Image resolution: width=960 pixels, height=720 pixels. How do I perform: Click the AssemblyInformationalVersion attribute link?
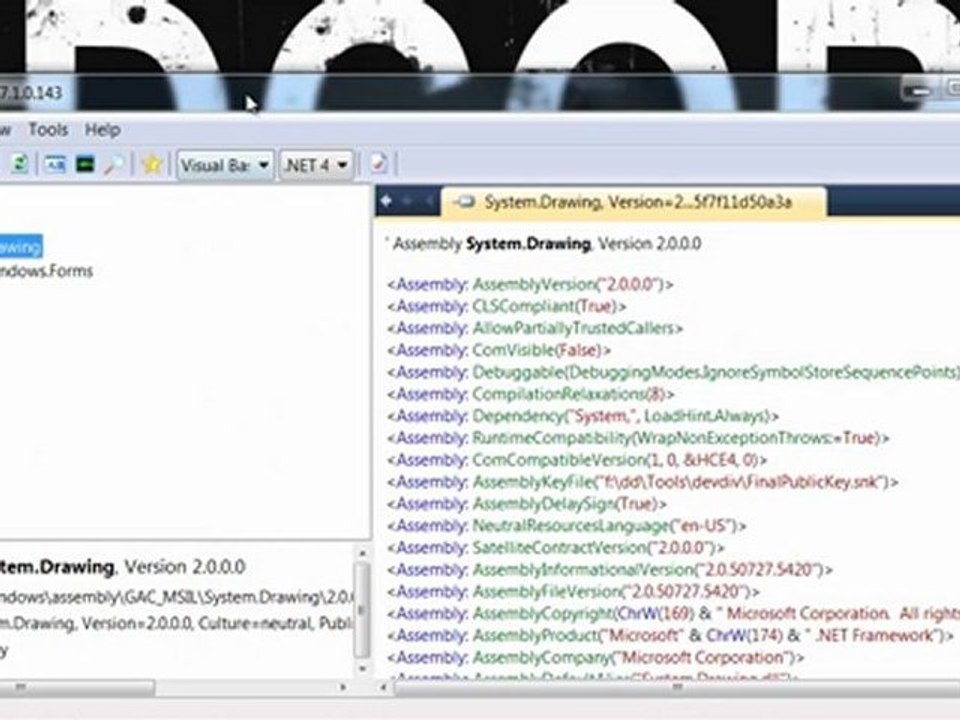(583, 570)
